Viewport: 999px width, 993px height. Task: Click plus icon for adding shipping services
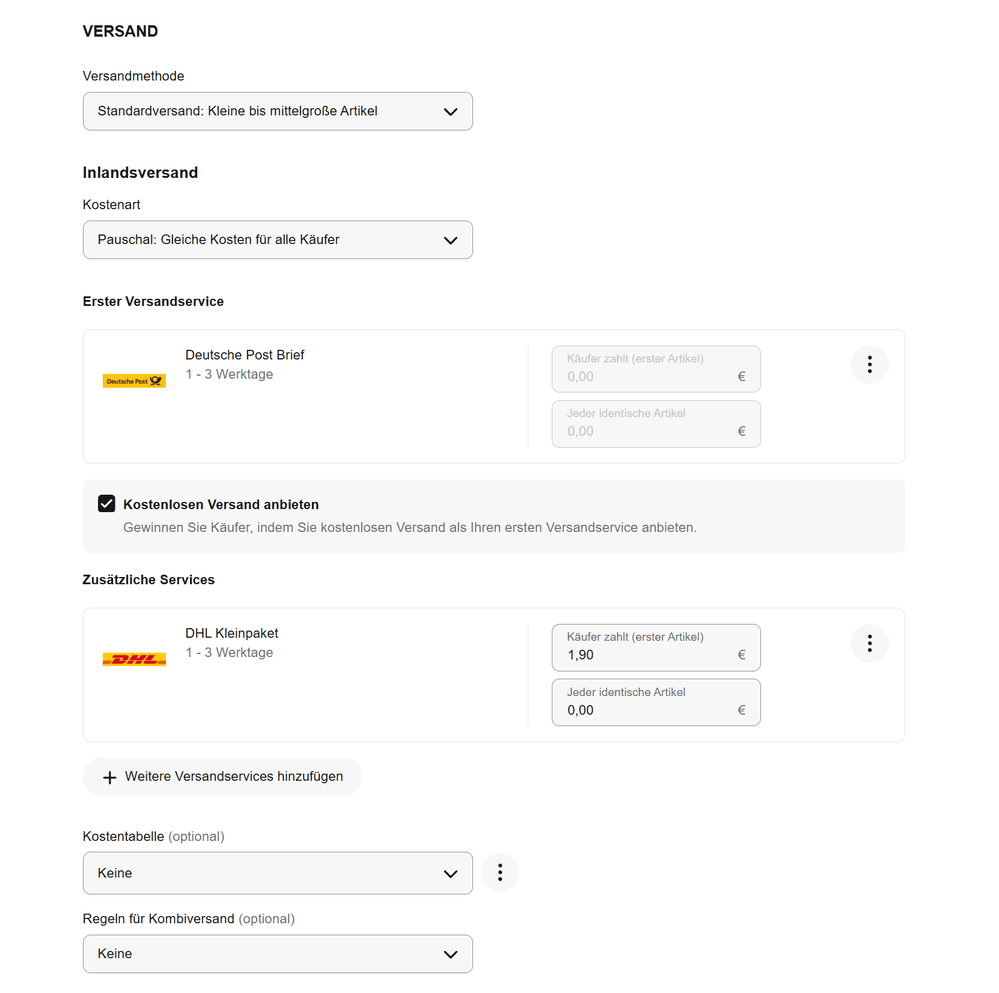pos(110,778)
